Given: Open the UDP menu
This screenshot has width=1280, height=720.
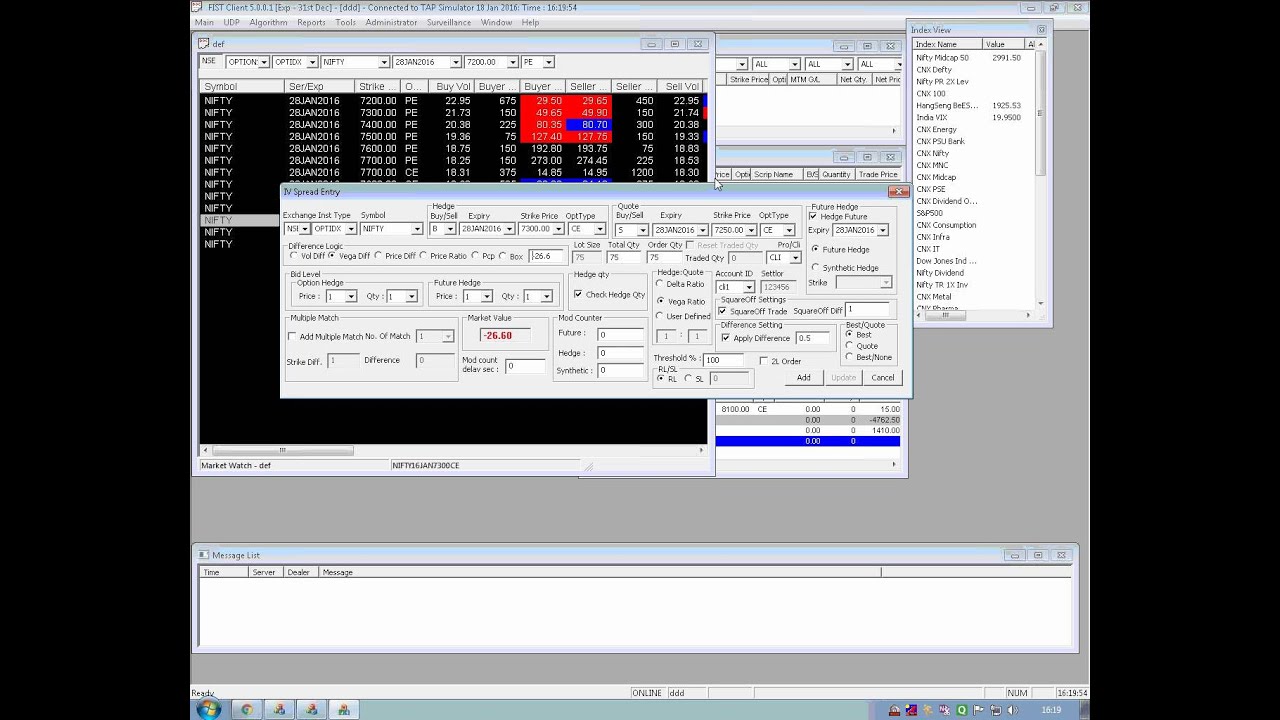Looking at the screenshot, I should [x=231, y=22].
